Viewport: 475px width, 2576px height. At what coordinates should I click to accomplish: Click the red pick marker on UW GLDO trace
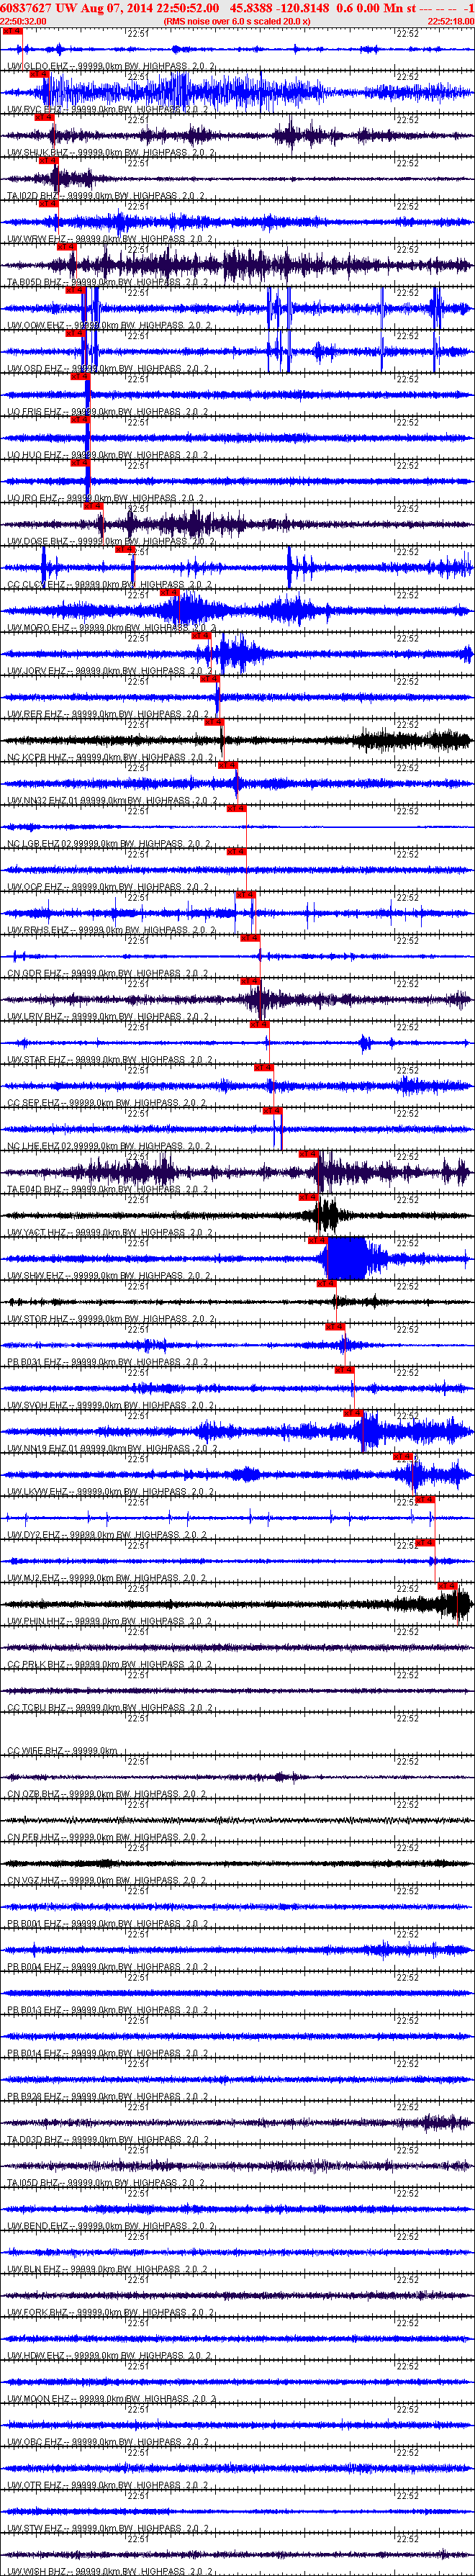click(12, 31)
